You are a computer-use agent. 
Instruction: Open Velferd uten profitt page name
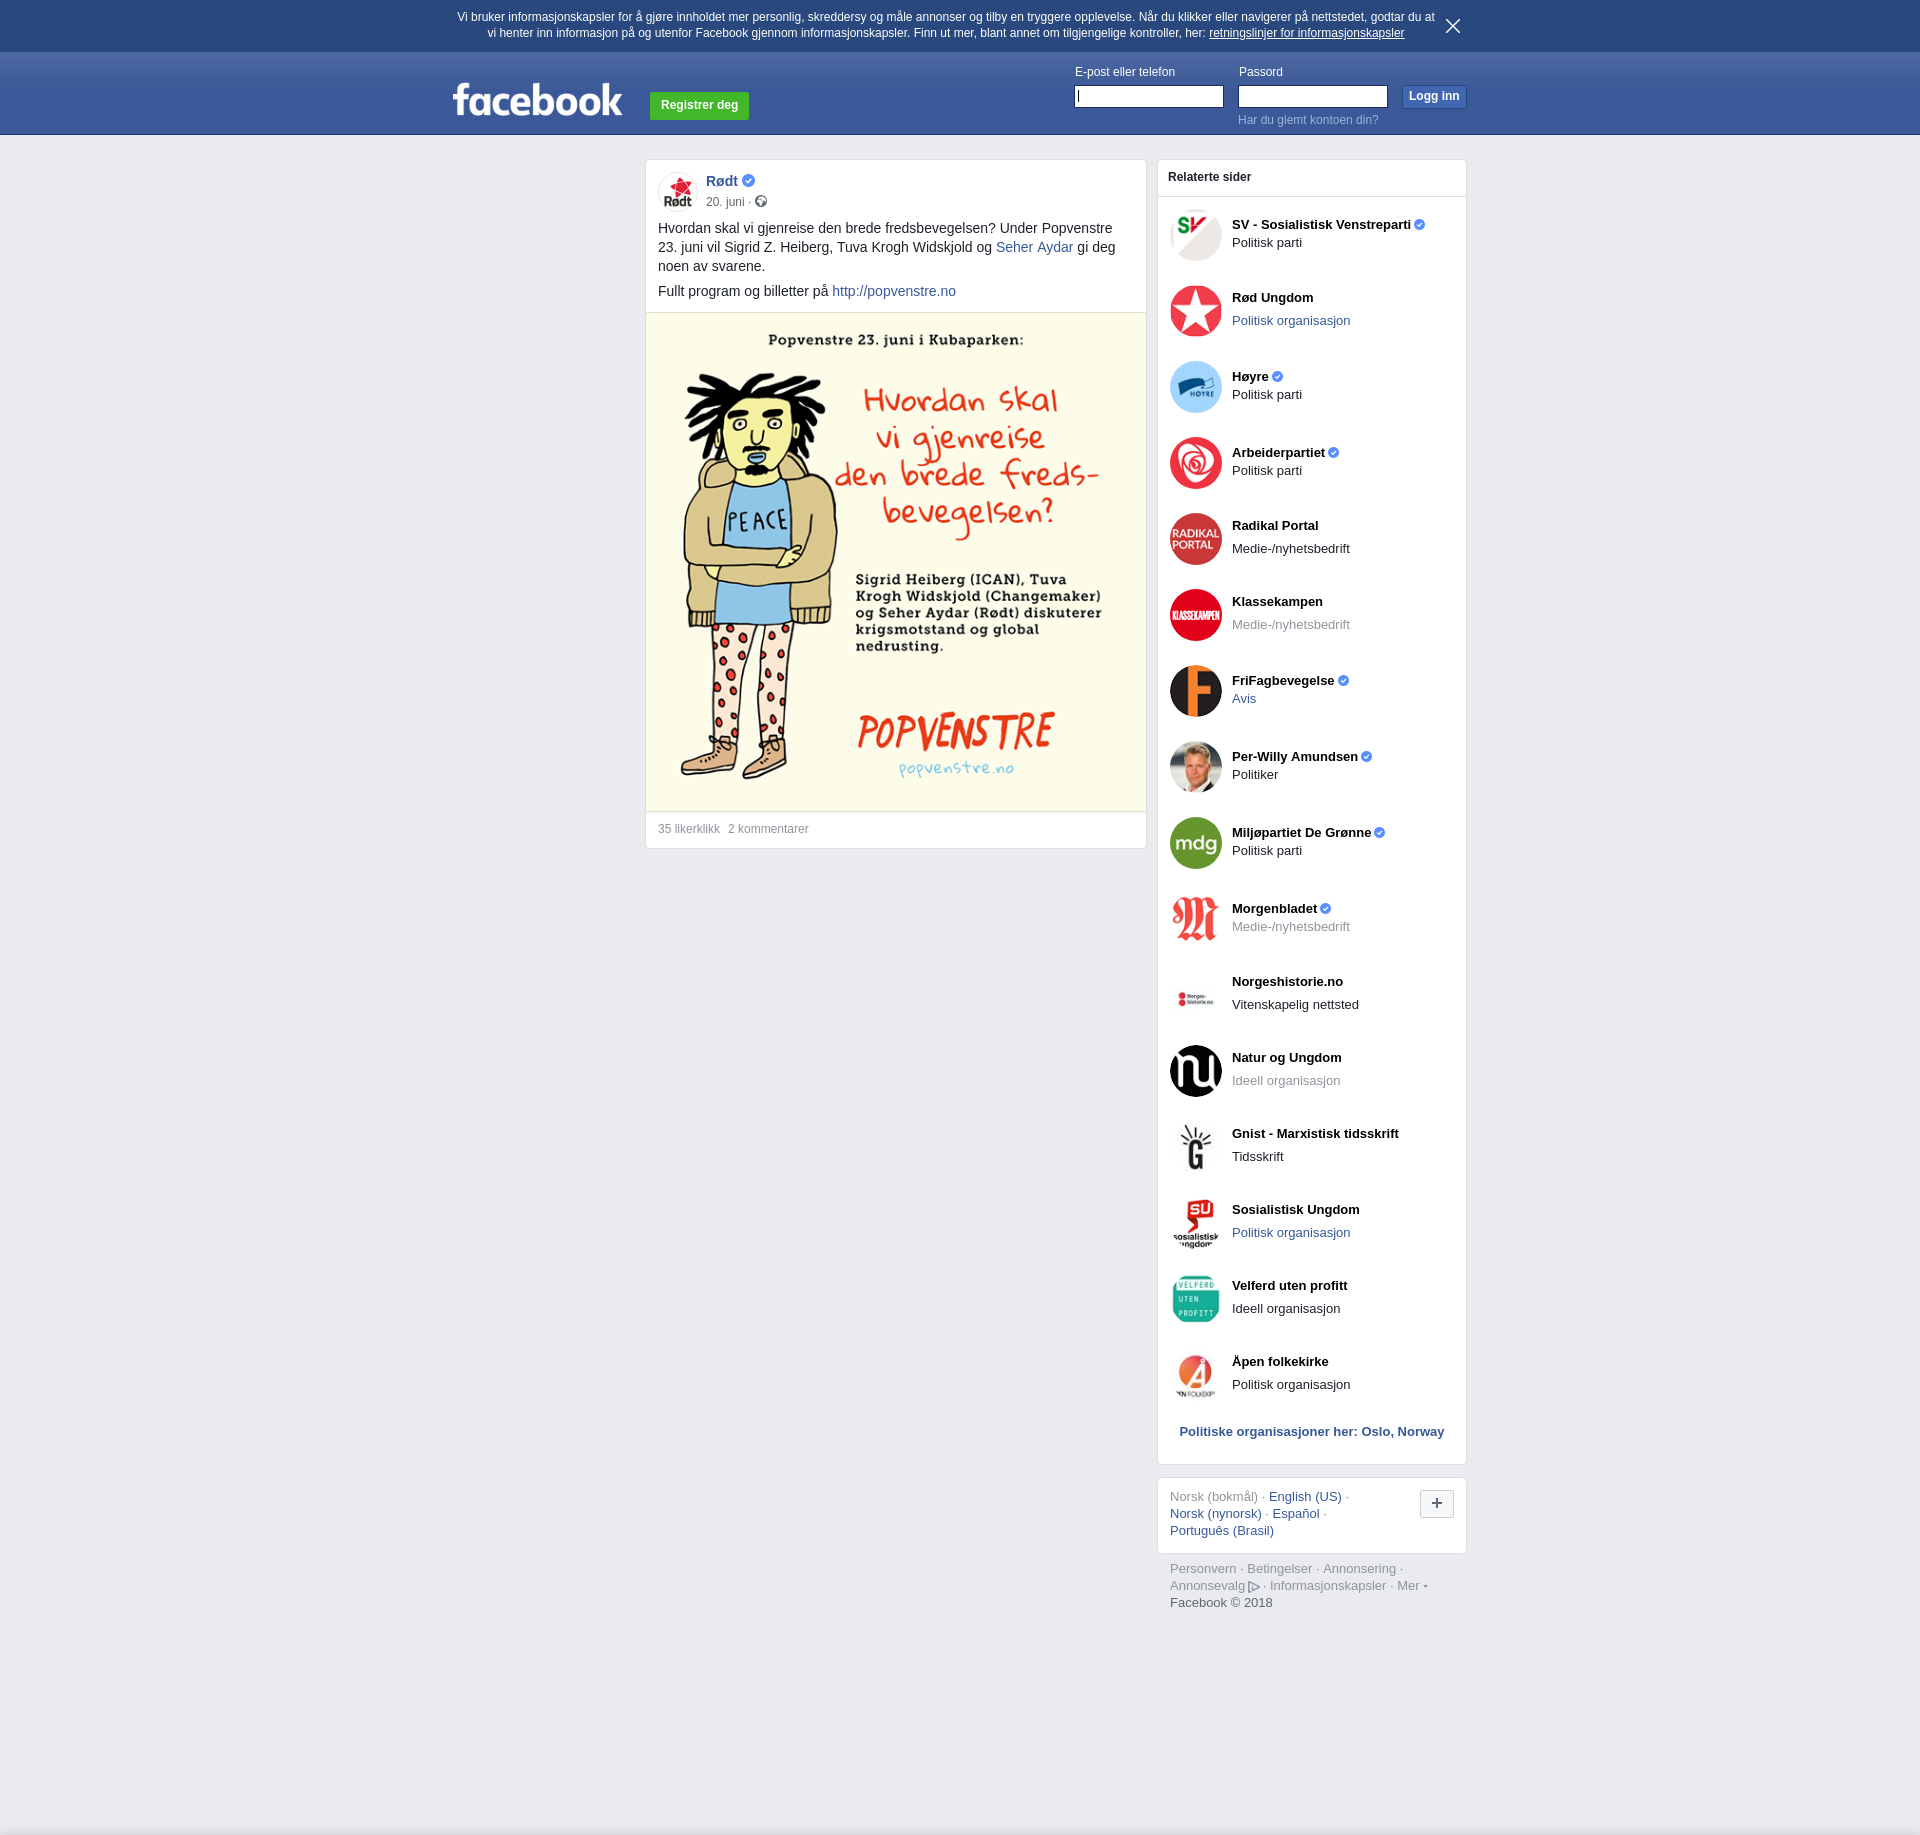coord(1289,1286)
